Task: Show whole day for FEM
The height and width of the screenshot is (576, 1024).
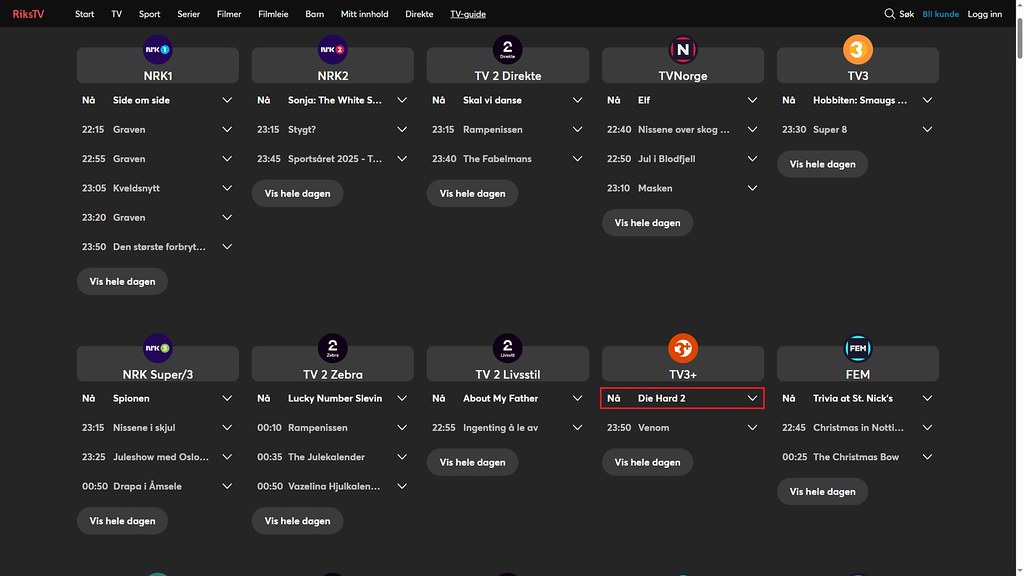Action: 822,492
